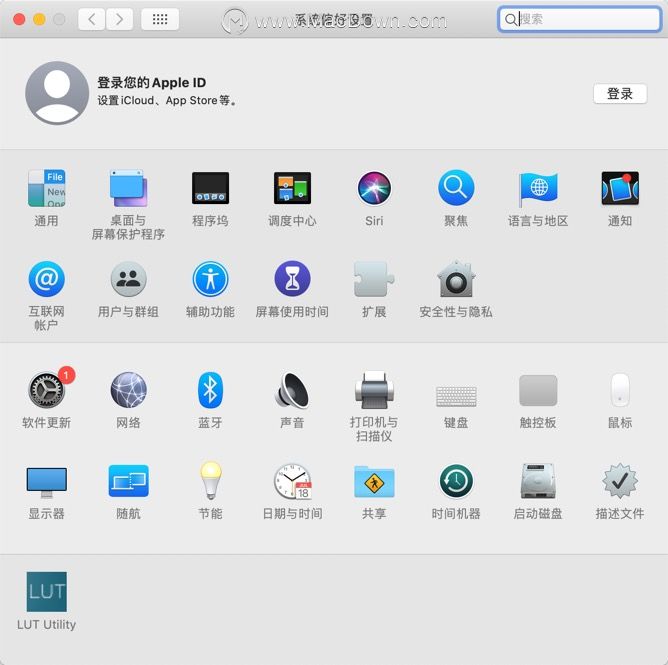This screenshot has width=668, height=665.
Task: Show all preferences grid button
Action: 160,19
